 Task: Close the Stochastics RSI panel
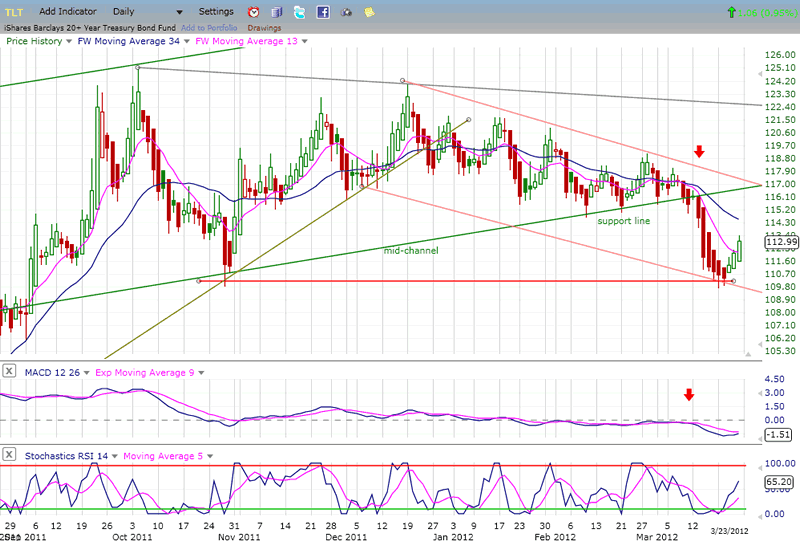(8, 456)
